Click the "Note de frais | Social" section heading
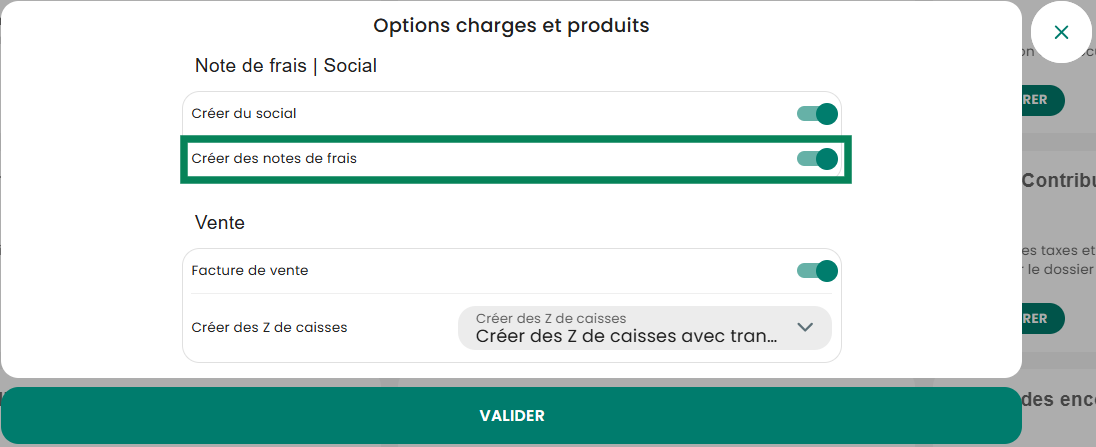 [286, 66]
